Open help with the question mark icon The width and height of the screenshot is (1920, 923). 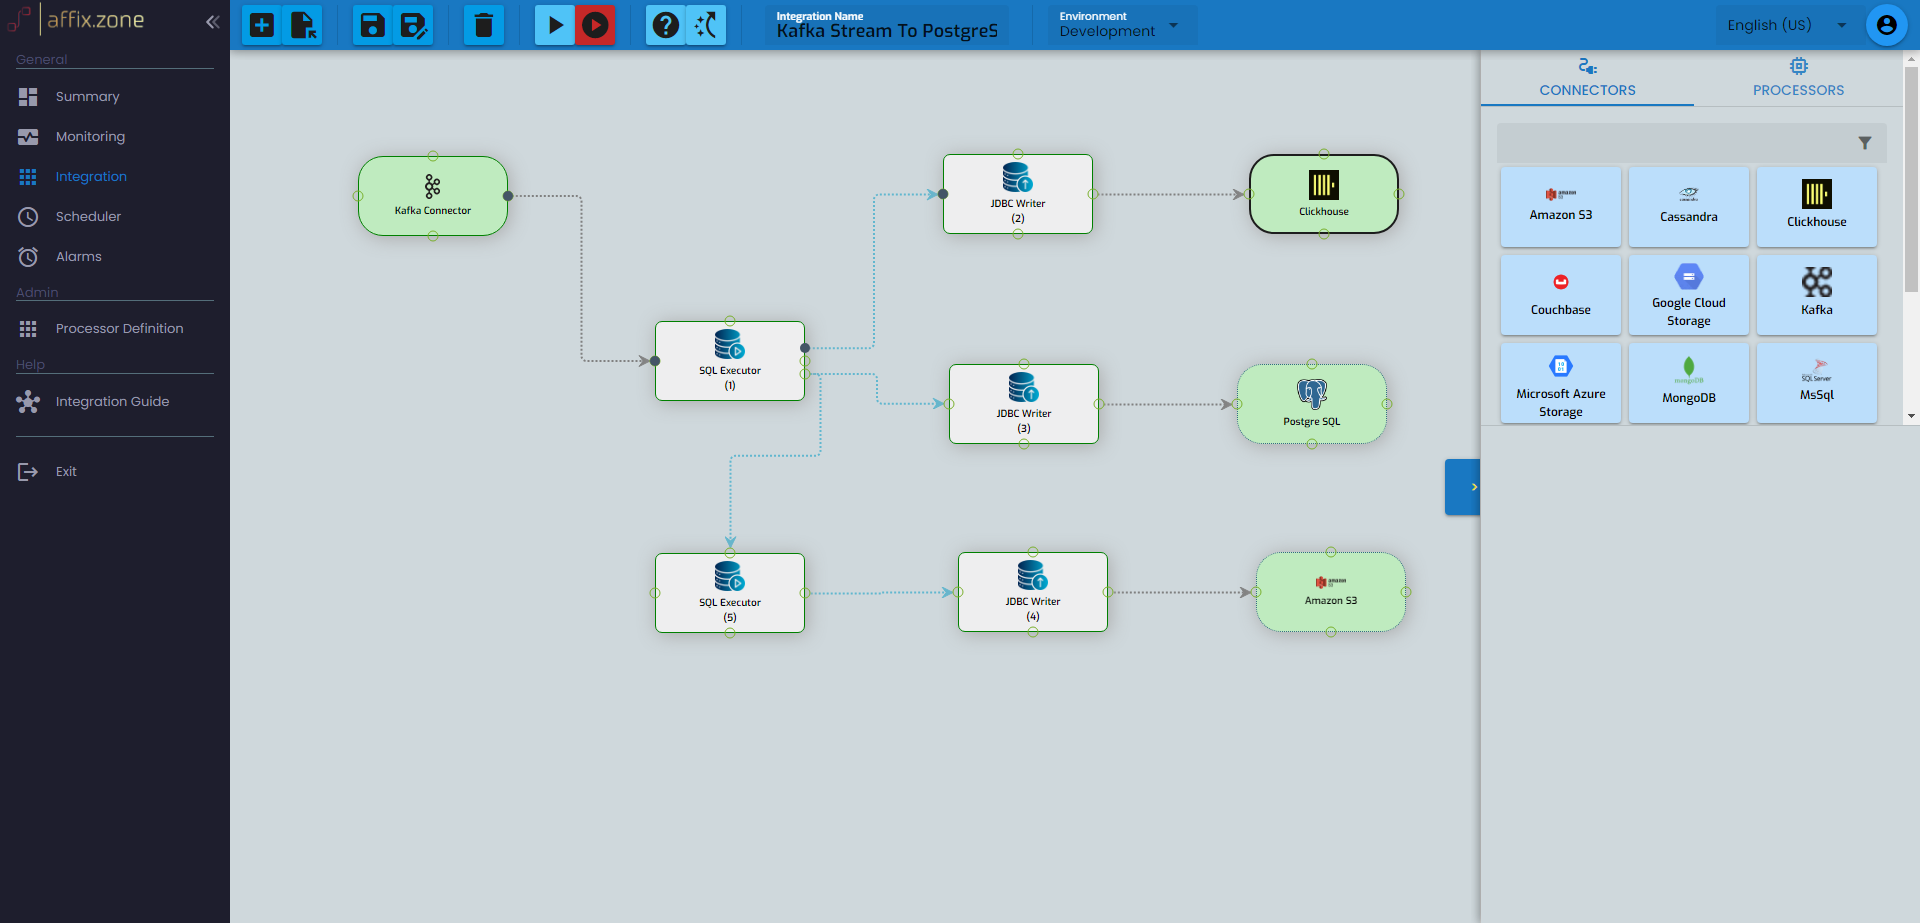(x=666, y=25)
